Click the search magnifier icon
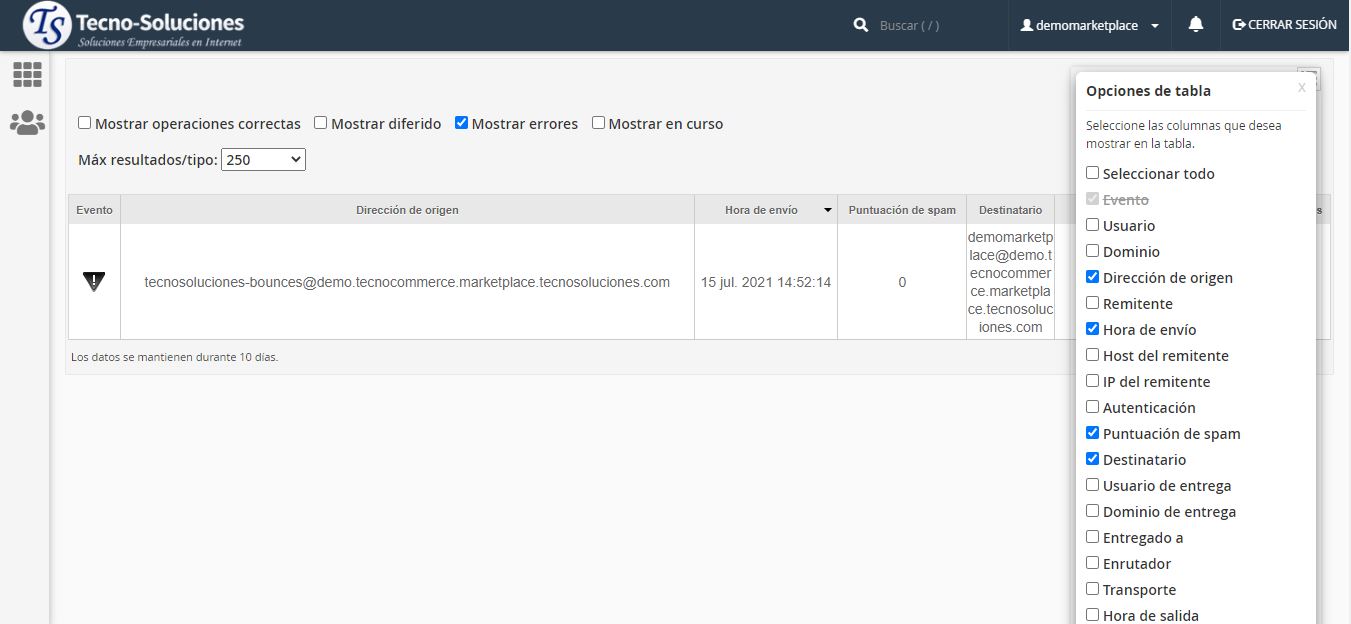The width and height of the screenshot is (1351, 624). coord(860,25)
